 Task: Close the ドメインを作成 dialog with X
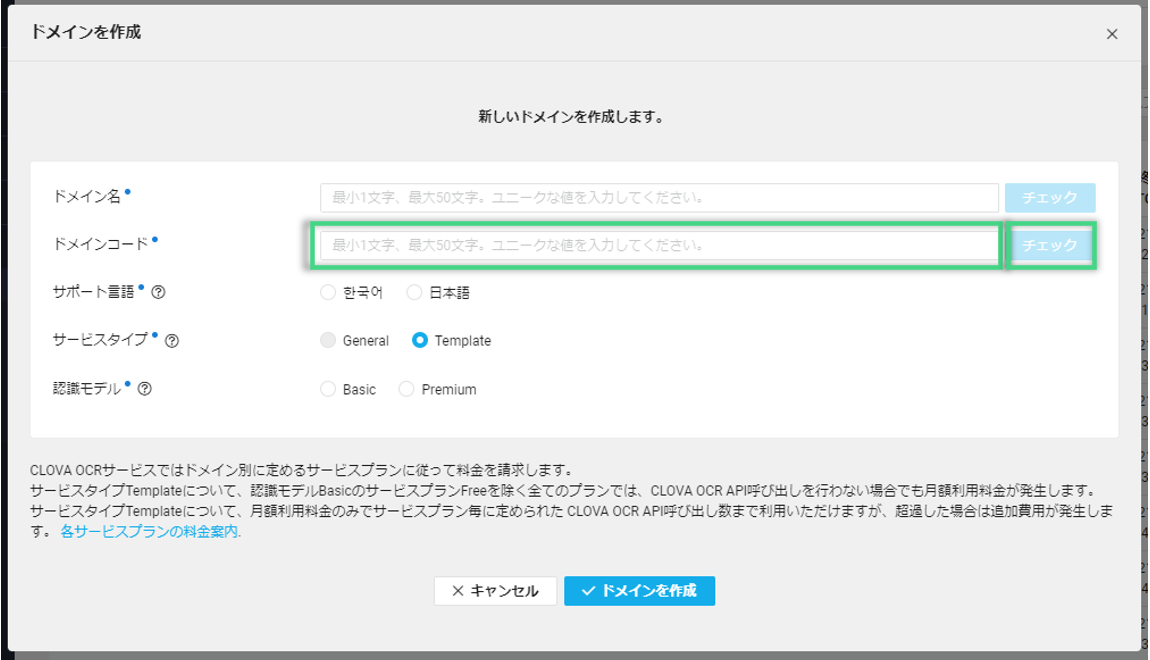pos(1112,34)
